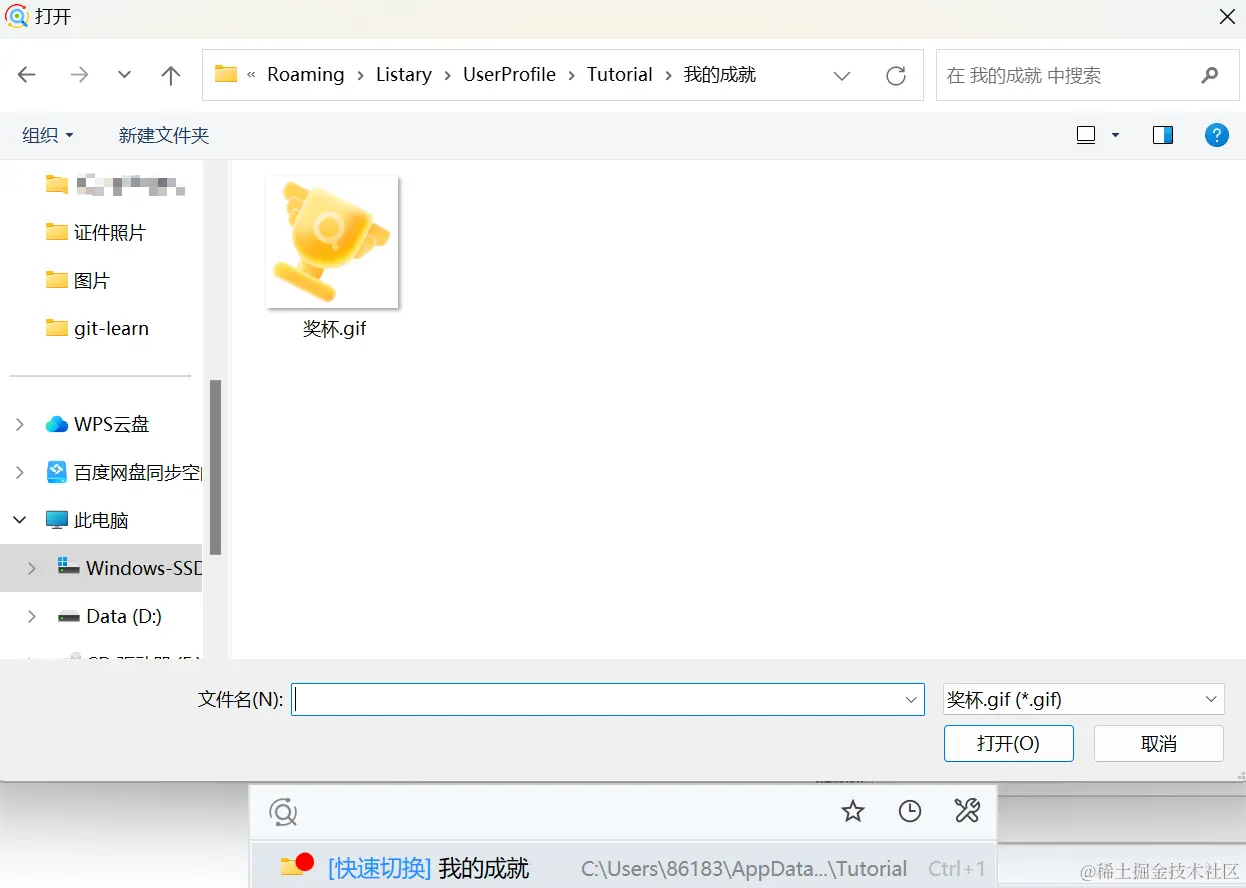Click the search box for 我的成就
The height and width of the screenshot is (888, 1246).
point(1087,75)
